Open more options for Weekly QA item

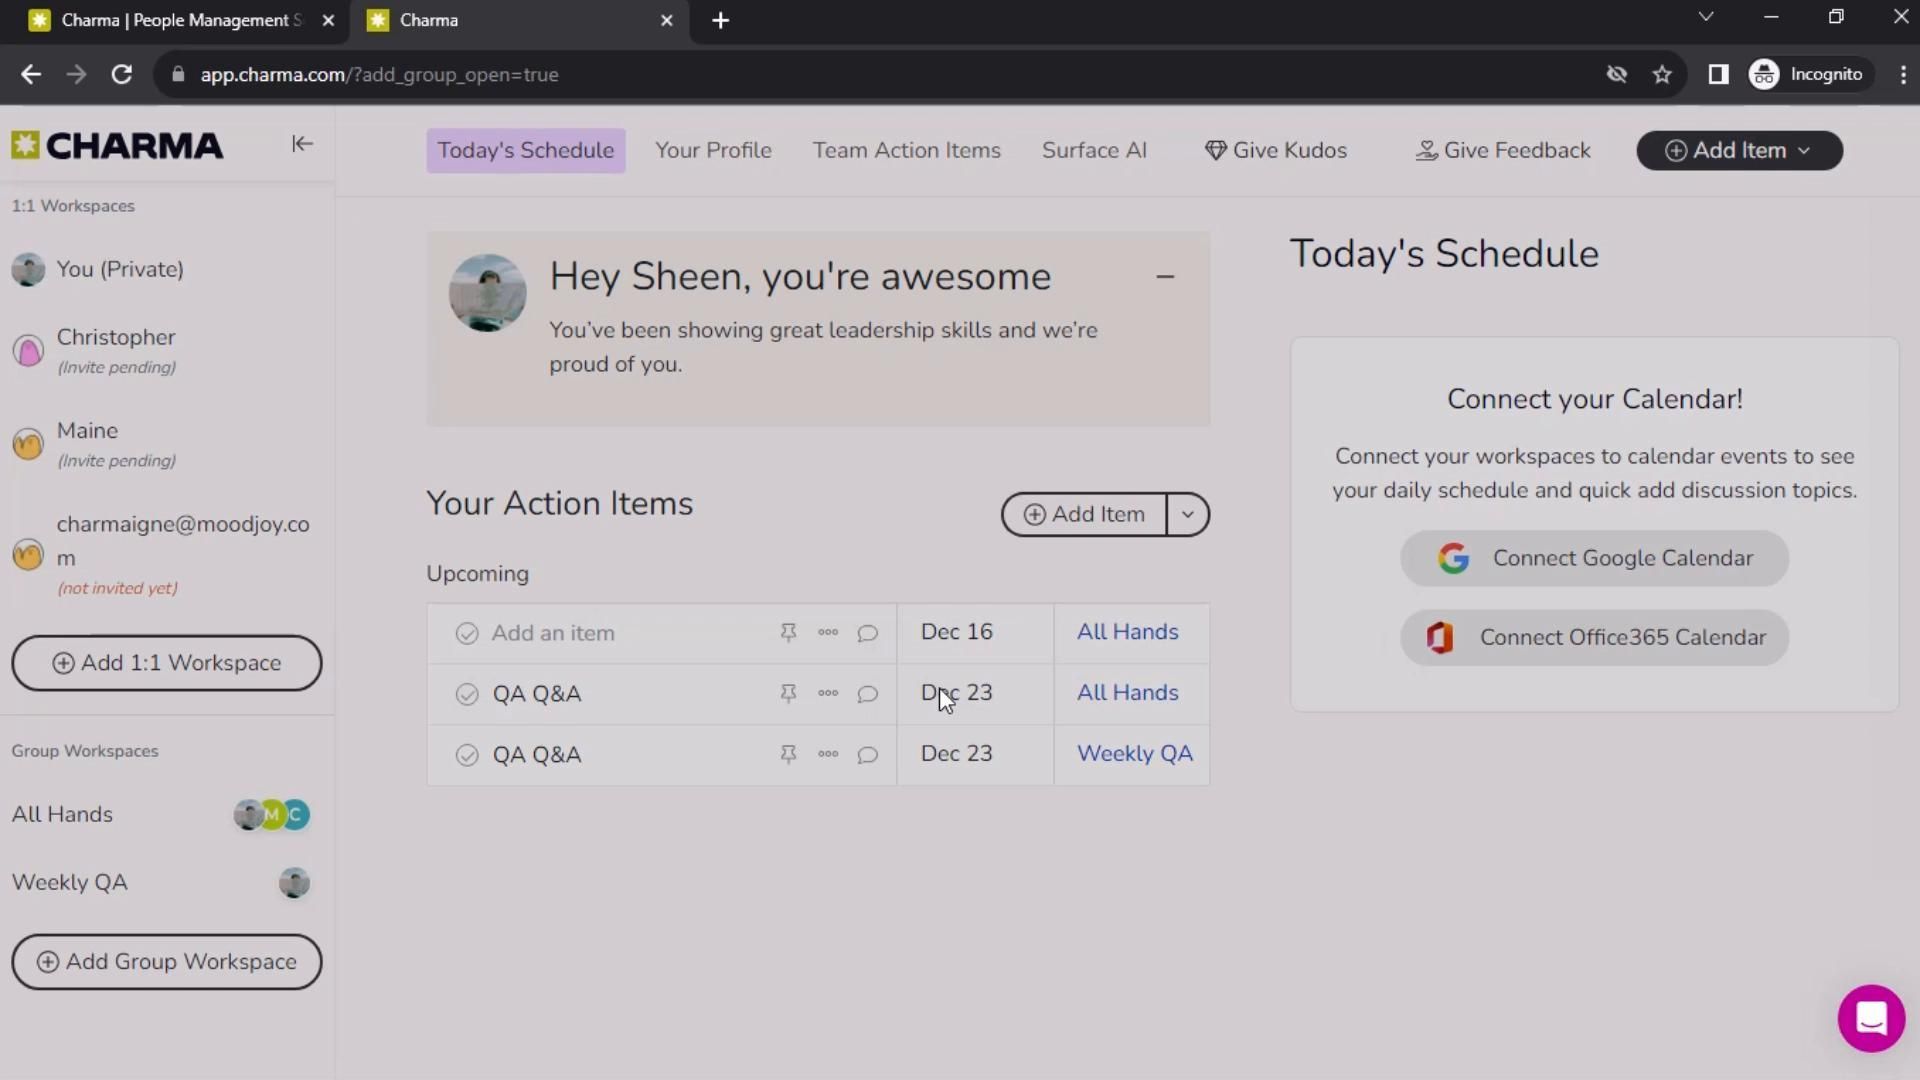pos(828,754)
